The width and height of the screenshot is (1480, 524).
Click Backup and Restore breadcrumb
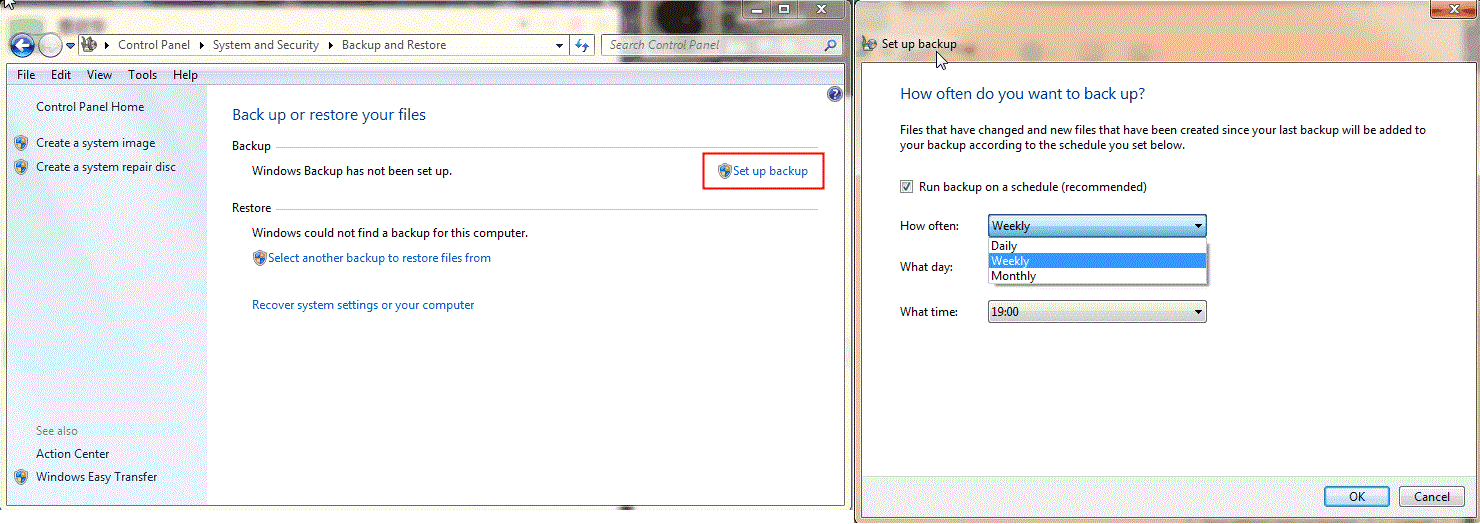(394, 45)
